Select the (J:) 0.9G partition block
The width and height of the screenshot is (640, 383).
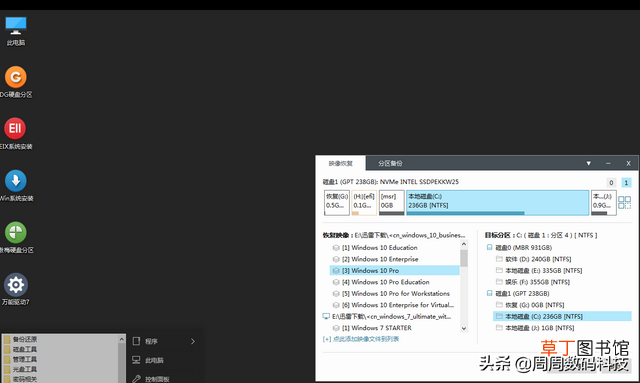tap(604, 203)
